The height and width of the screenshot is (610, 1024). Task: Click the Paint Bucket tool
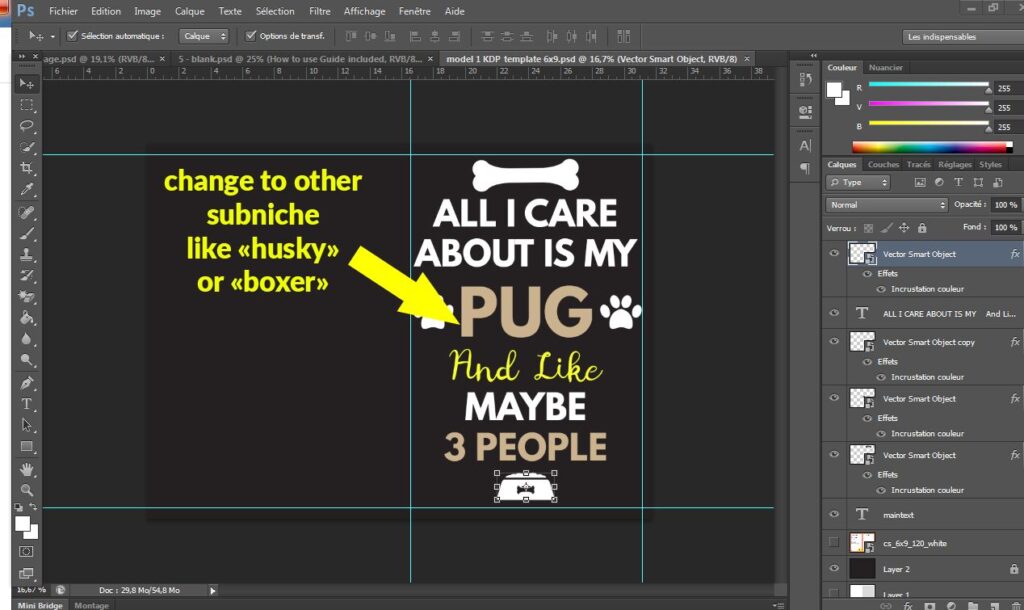pyautogui.click(x=27, y=319)
